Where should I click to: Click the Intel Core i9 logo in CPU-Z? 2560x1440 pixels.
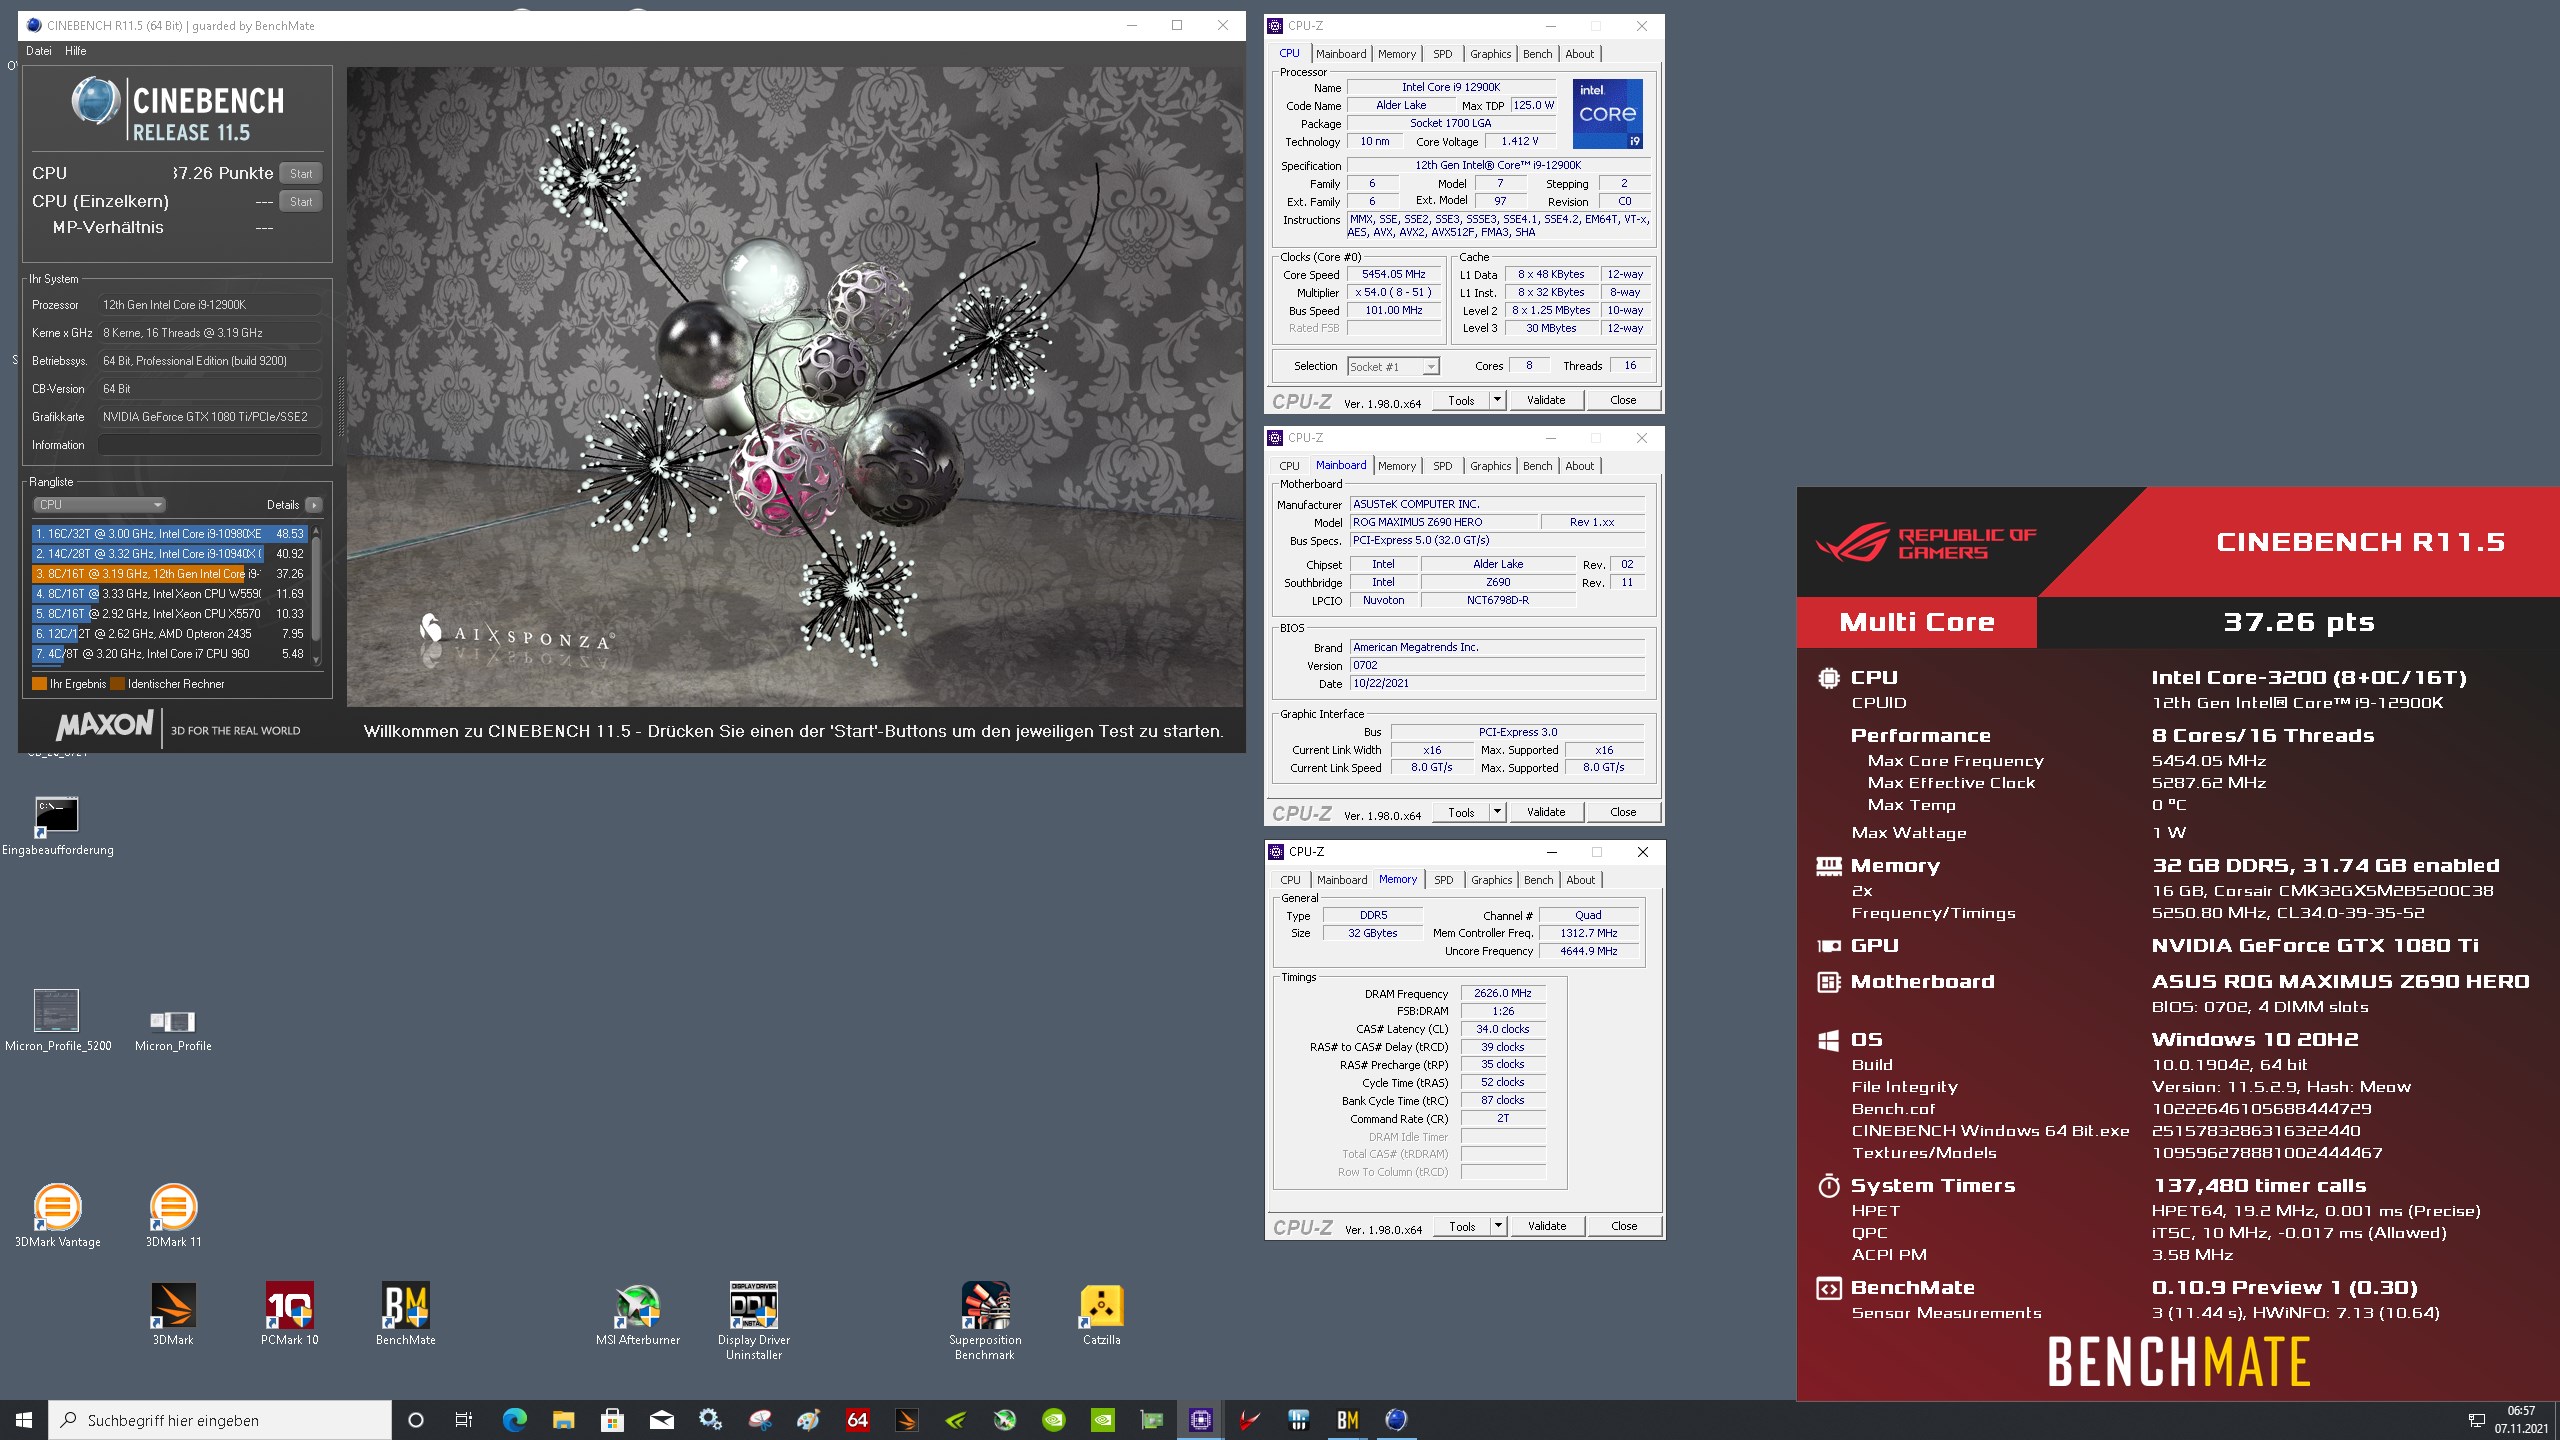click(x=1607, y=113)
